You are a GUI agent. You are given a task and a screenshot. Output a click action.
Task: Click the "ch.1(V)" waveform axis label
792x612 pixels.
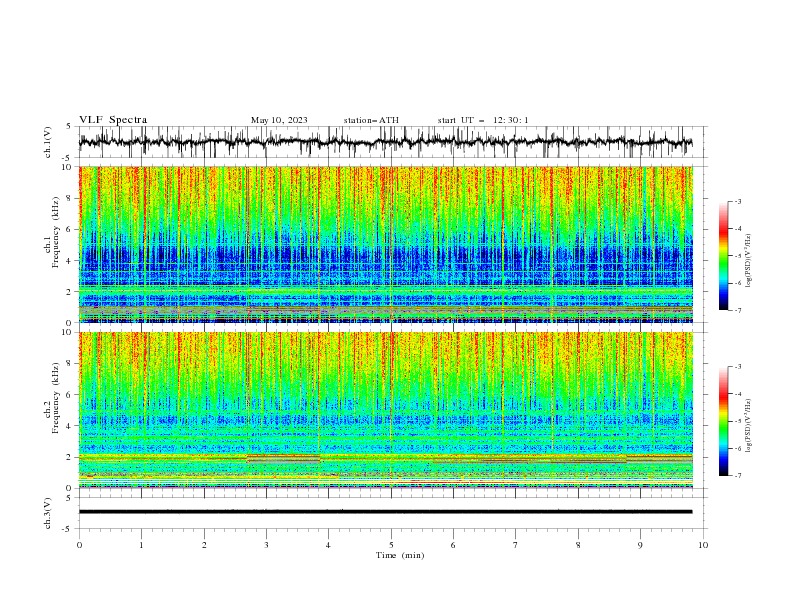pos(47,142)
